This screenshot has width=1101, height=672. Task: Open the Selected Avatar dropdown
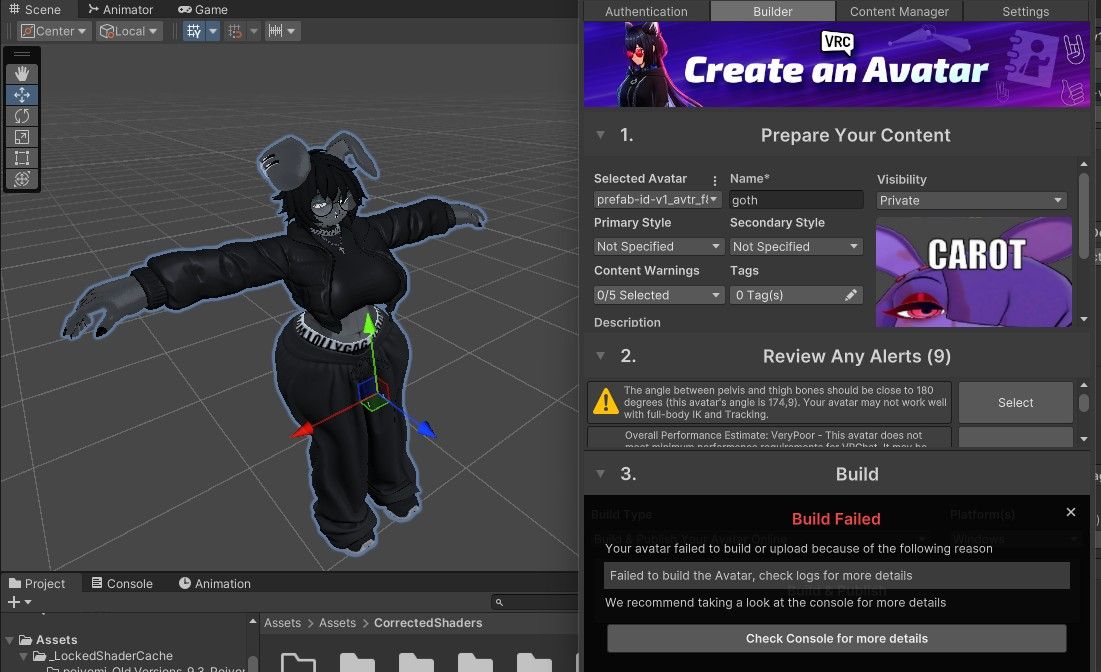click(657, 199)
